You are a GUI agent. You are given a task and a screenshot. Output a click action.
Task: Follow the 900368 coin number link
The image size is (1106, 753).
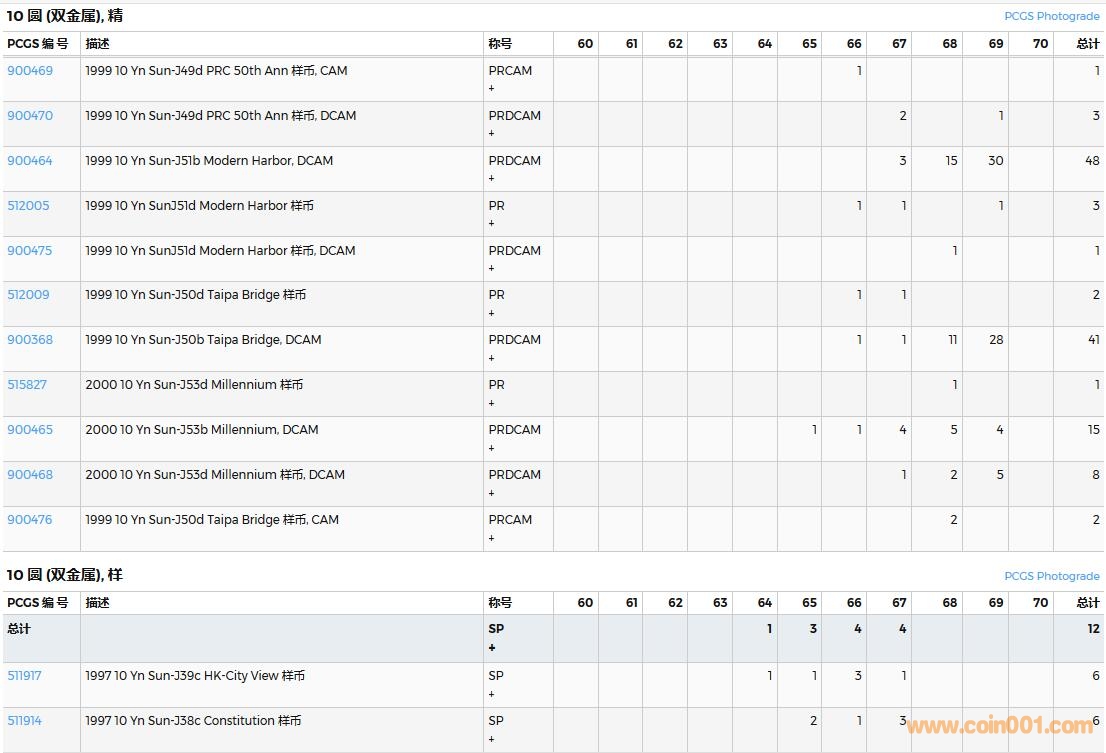(30, 340)
